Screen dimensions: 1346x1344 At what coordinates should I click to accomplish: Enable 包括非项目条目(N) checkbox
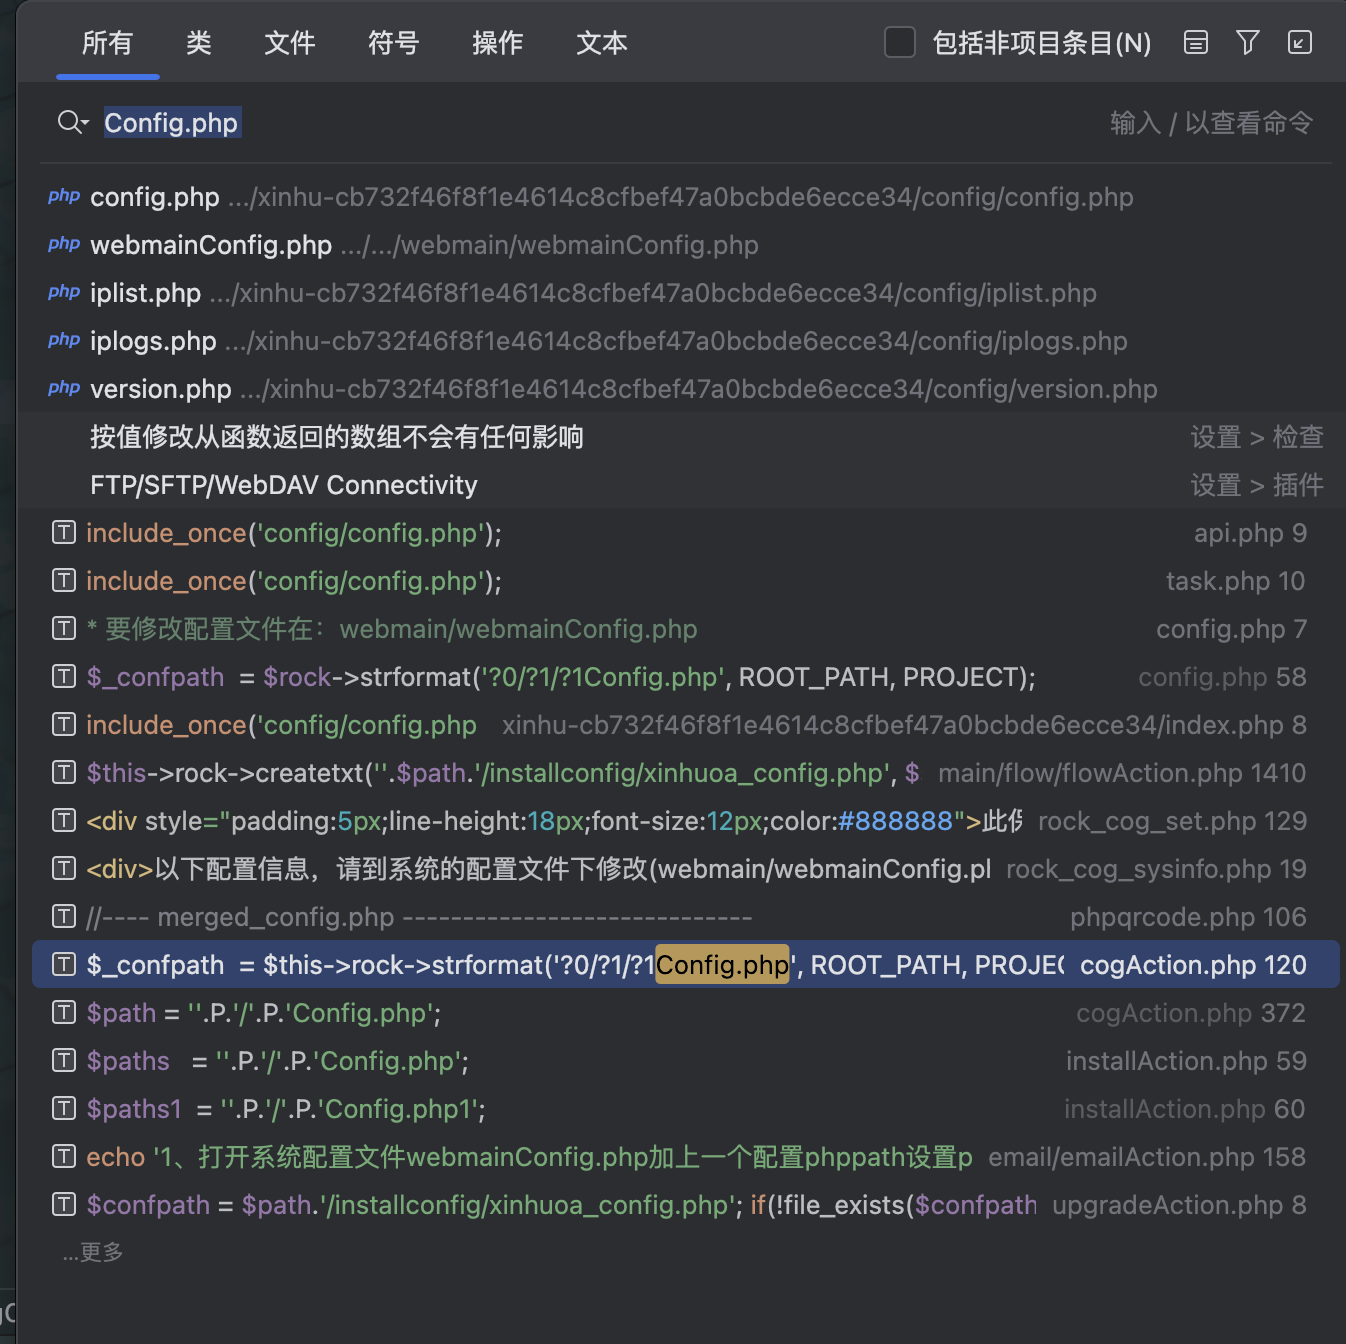(x=900, y=42)
